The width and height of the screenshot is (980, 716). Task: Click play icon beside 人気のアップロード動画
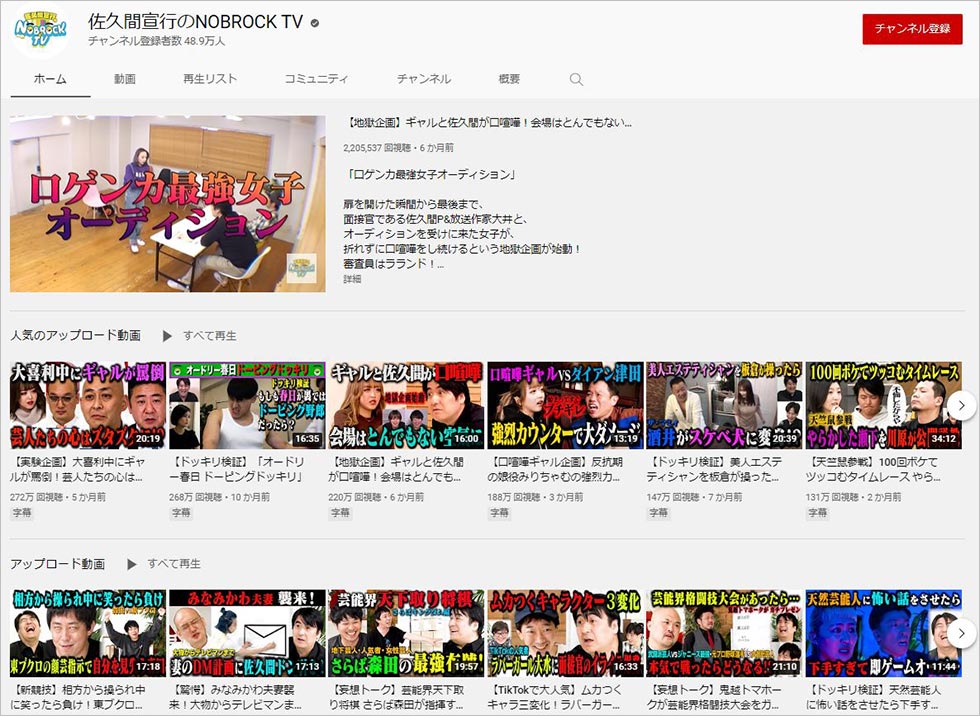tap(167, 336)
